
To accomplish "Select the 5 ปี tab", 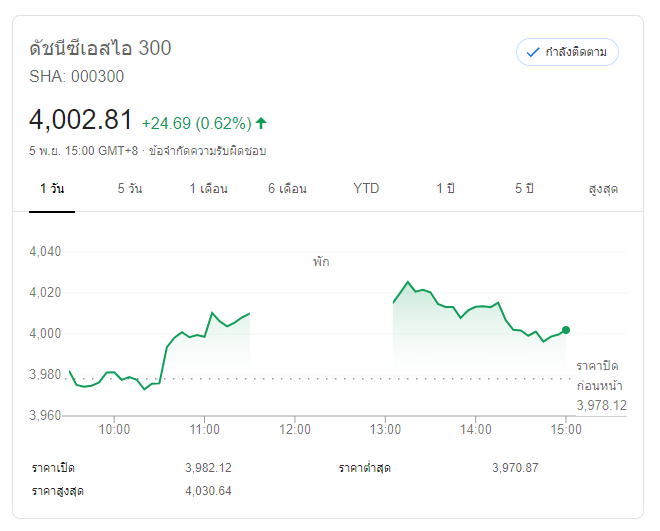I will 526,188.
